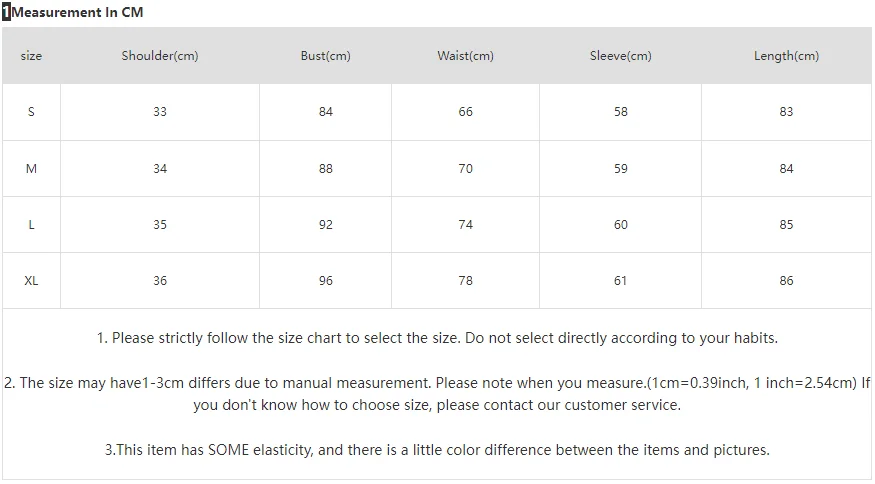Click the L size row label

(31, 225)
